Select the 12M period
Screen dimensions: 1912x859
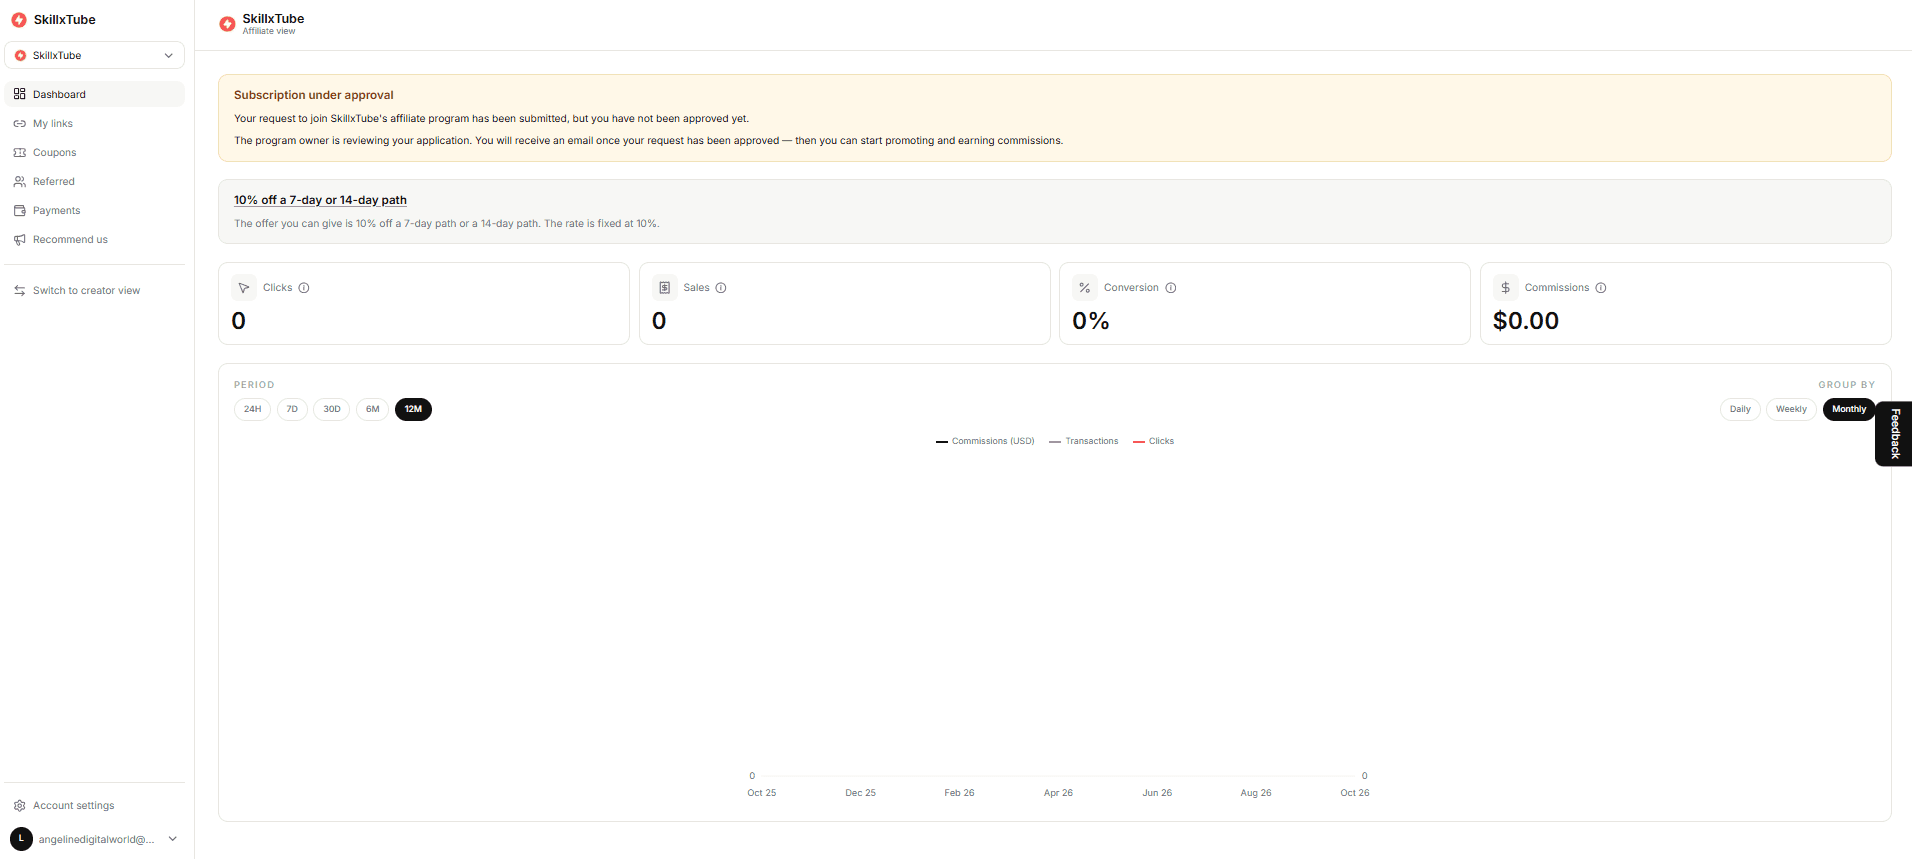click(x=413, y=409)
